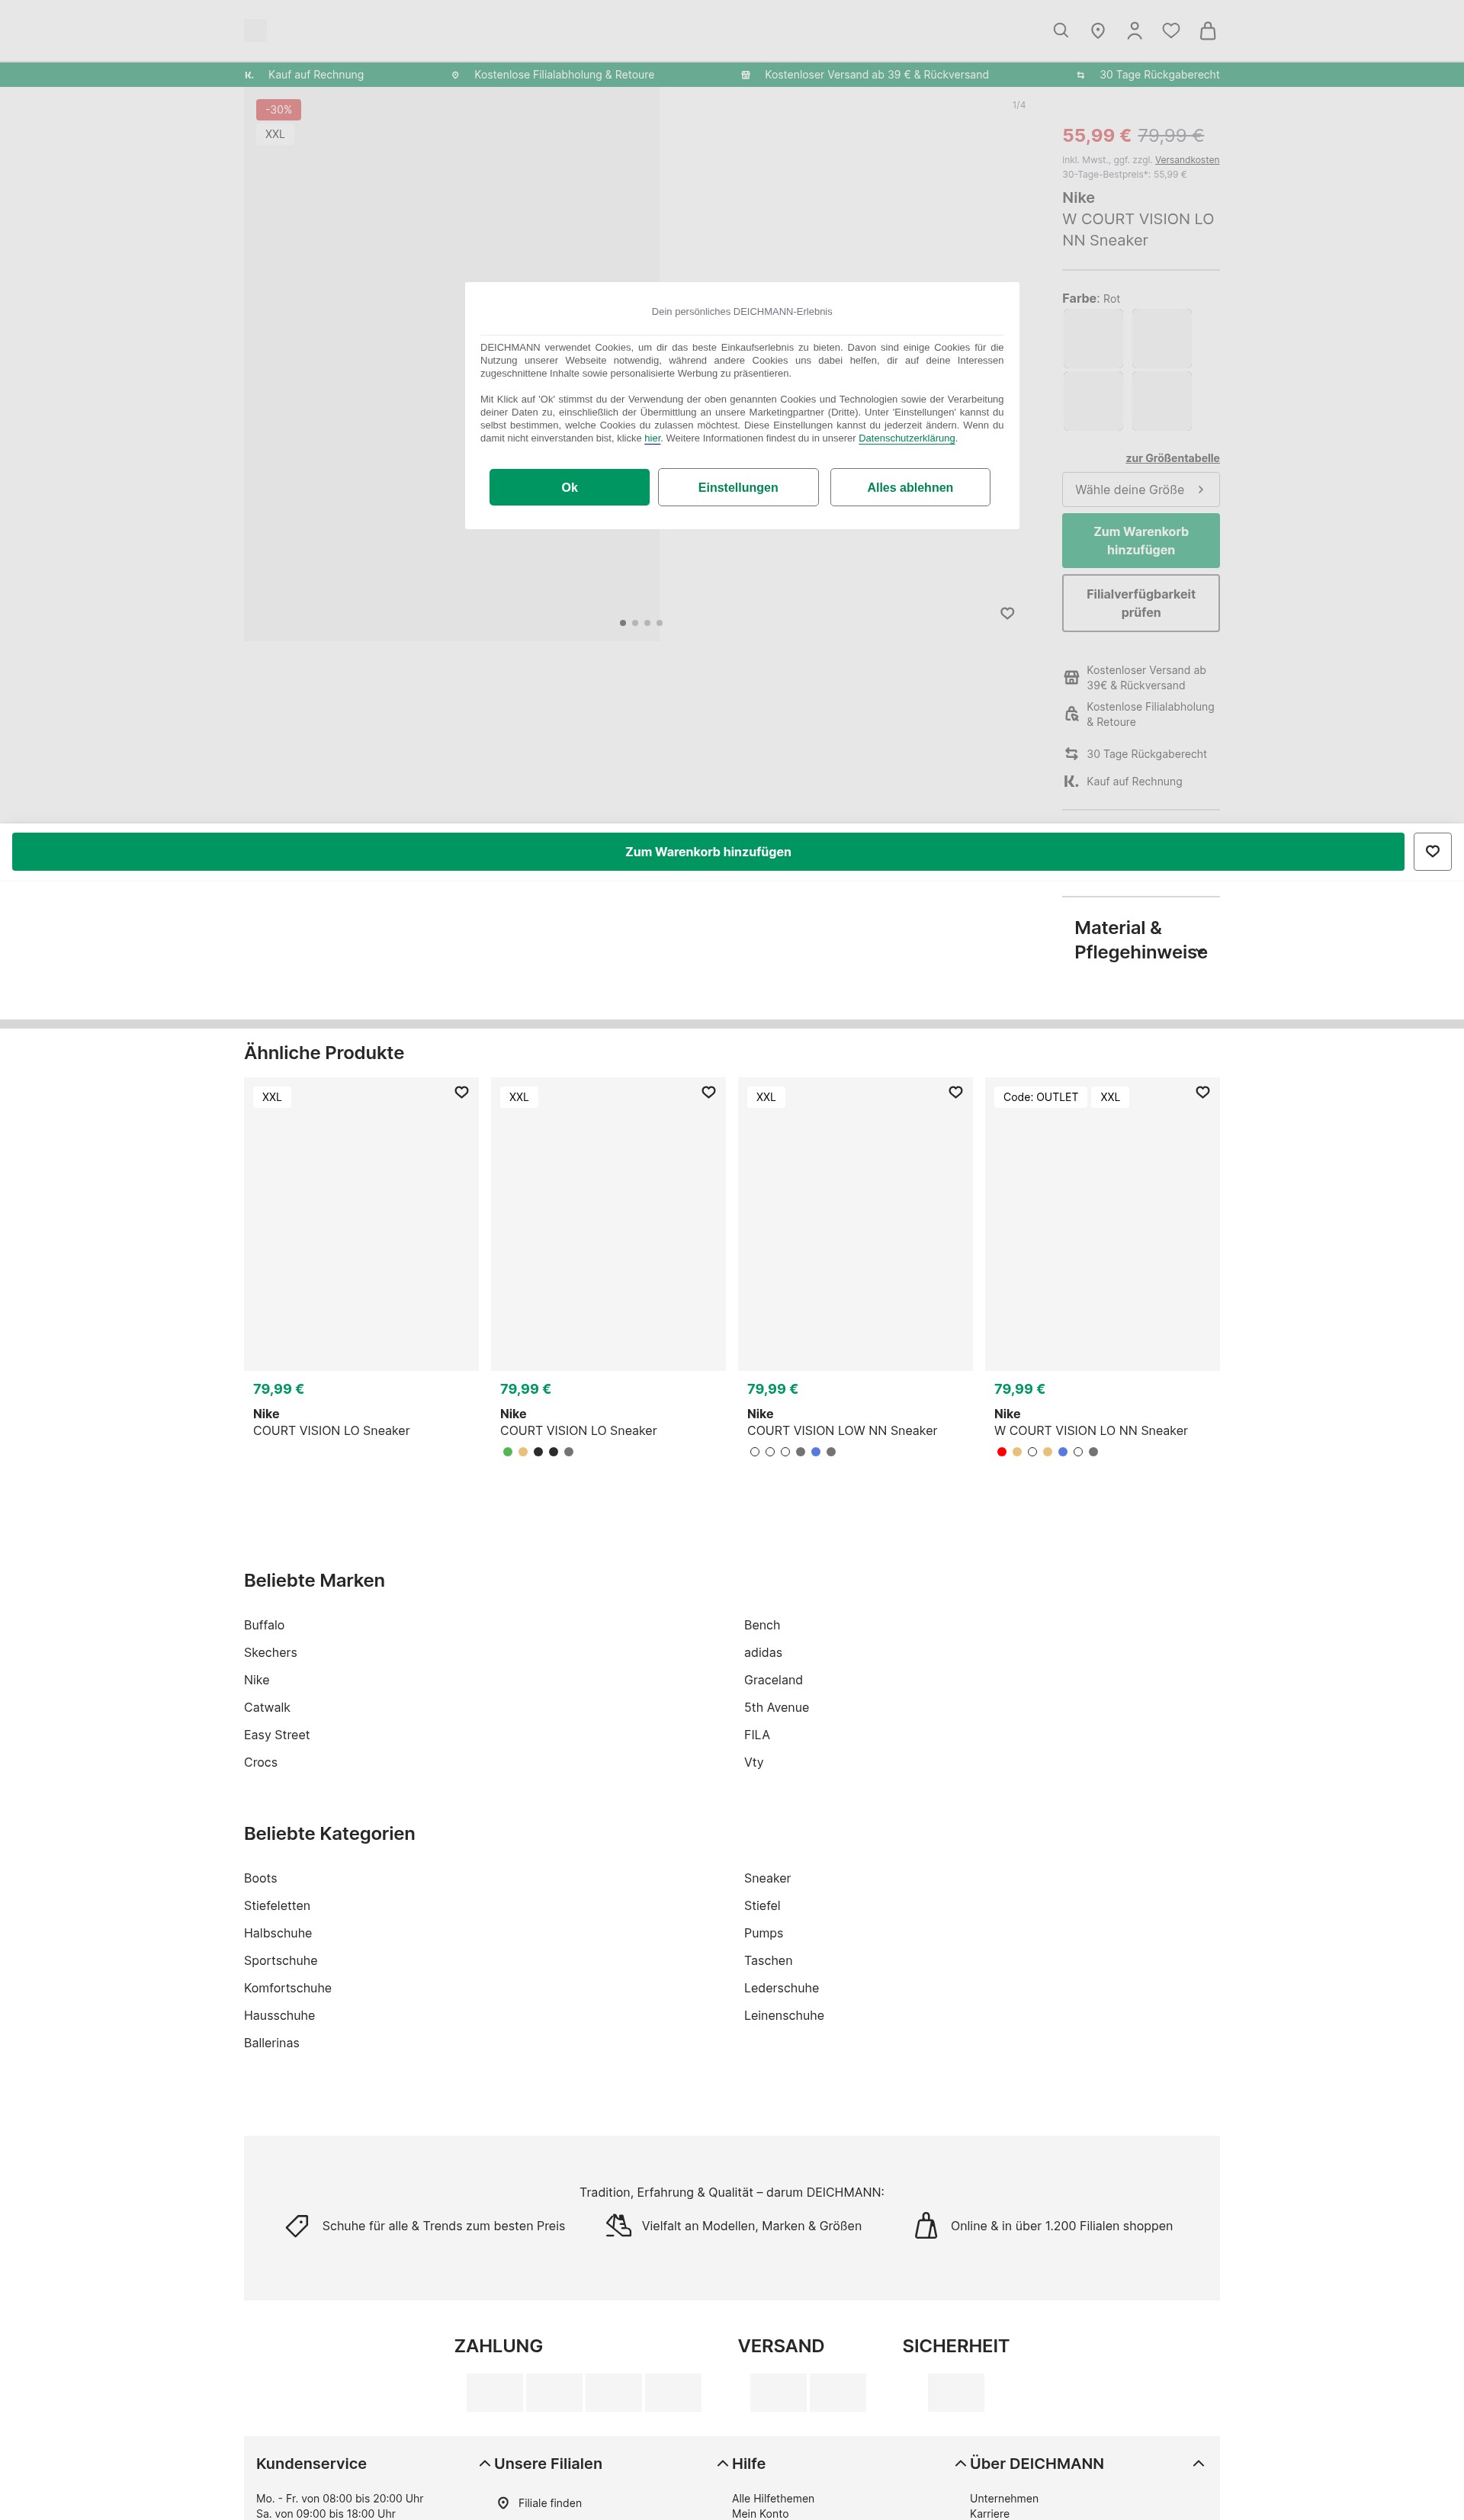The image size is (1464, 2520).
Task: Collapse the Über DEICHMANN footer section
Action: coord(1198,2463)
